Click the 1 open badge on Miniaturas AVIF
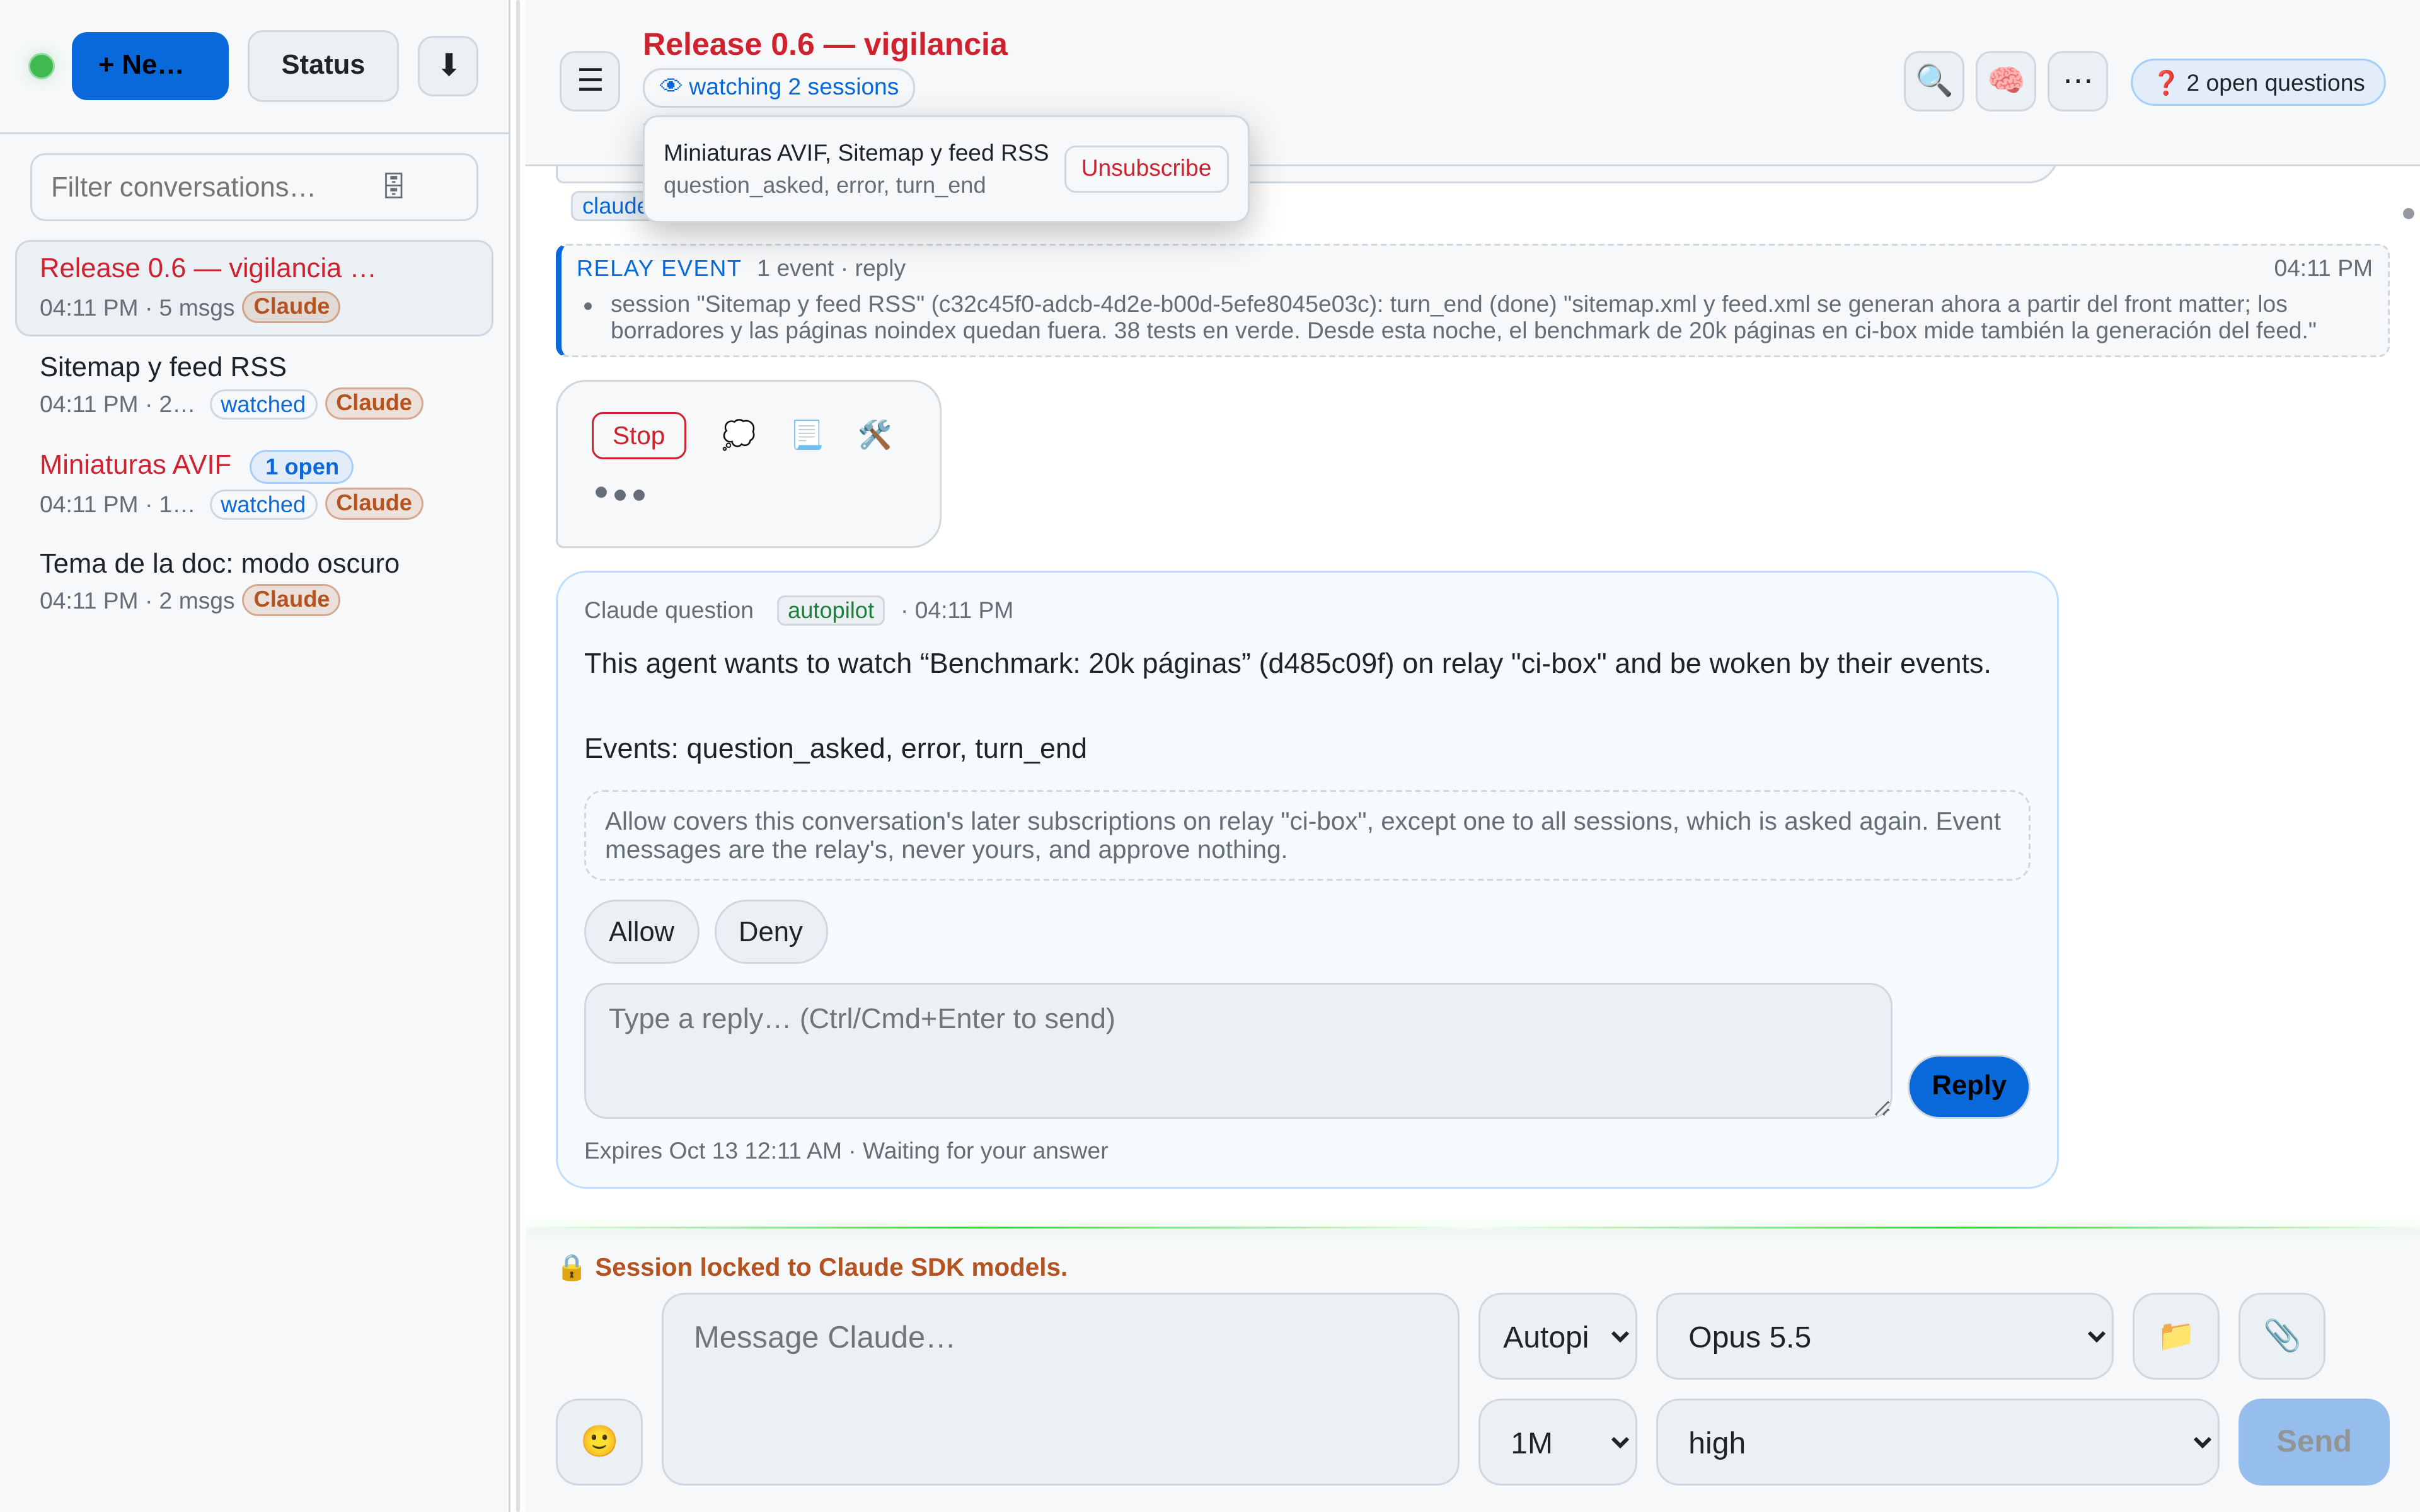 point(301,467)
